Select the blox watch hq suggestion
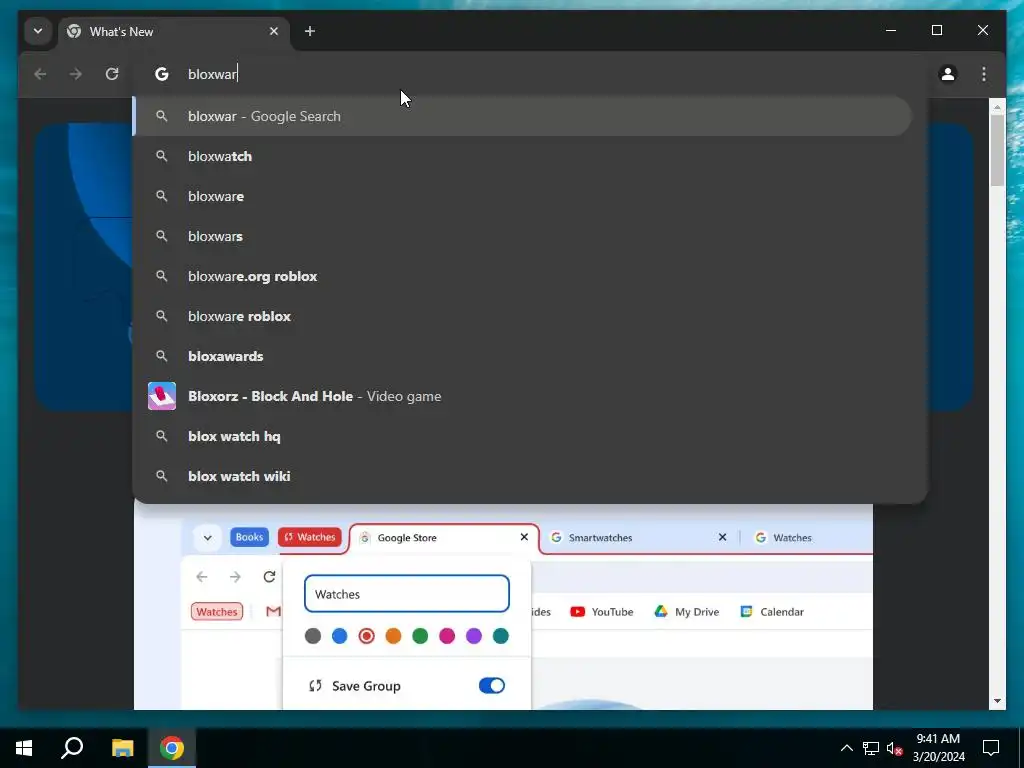 522,436
